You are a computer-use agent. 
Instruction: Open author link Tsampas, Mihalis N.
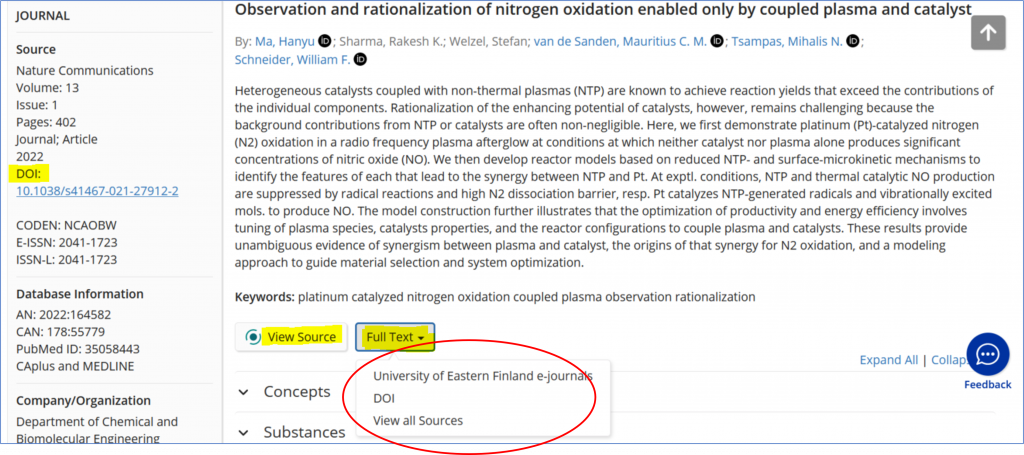pos(787,42)
